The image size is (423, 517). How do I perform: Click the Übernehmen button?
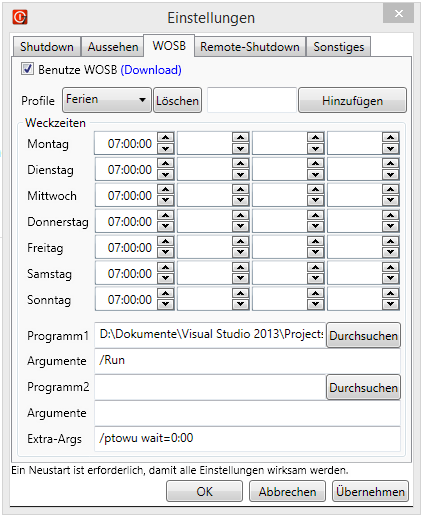[x=370, y=491]
